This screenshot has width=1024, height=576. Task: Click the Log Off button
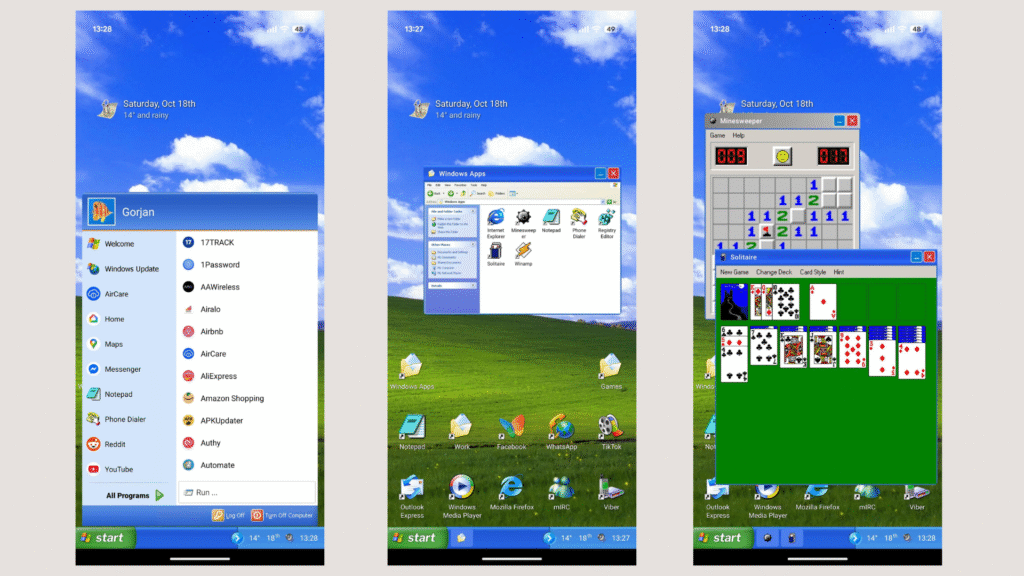point(228,515)
